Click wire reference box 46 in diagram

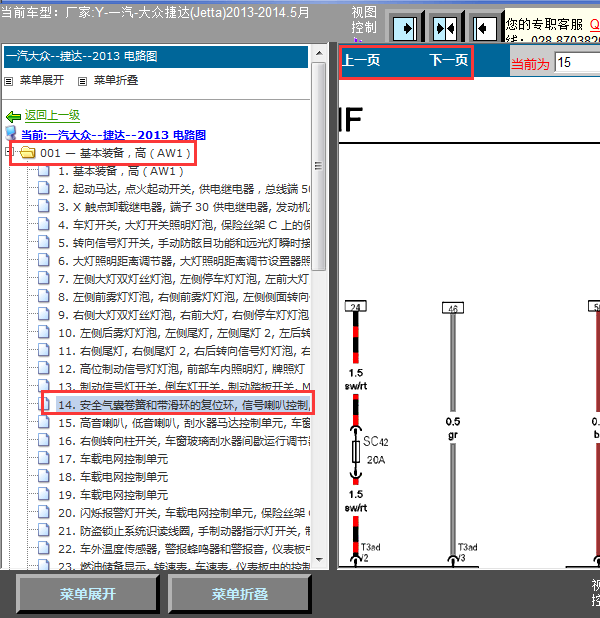[453, 308]
